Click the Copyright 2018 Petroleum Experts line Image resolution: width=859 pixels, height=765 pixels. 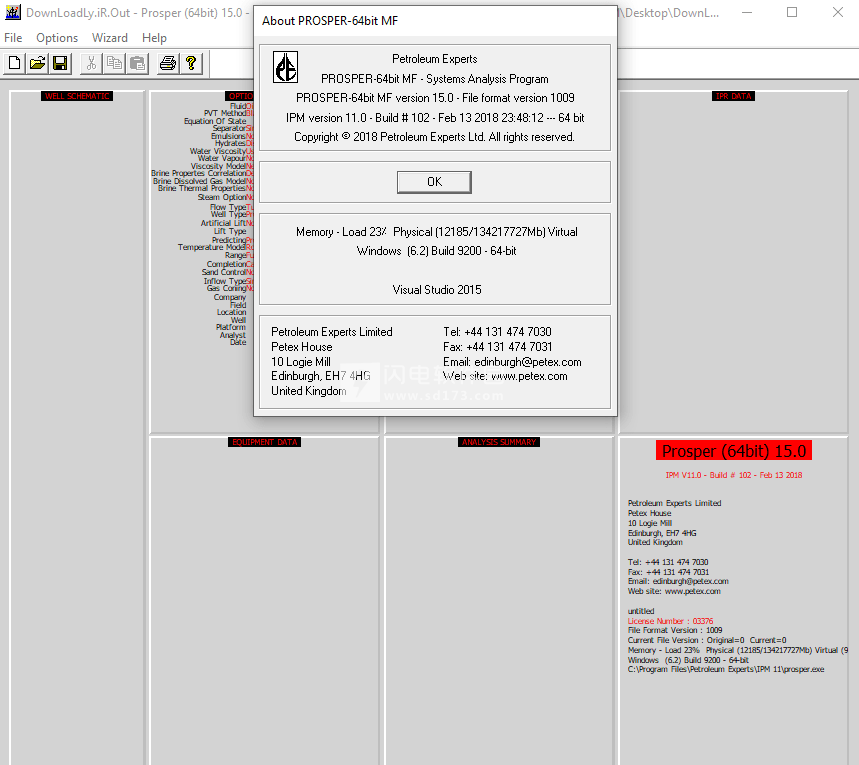(x=434, y=136)
